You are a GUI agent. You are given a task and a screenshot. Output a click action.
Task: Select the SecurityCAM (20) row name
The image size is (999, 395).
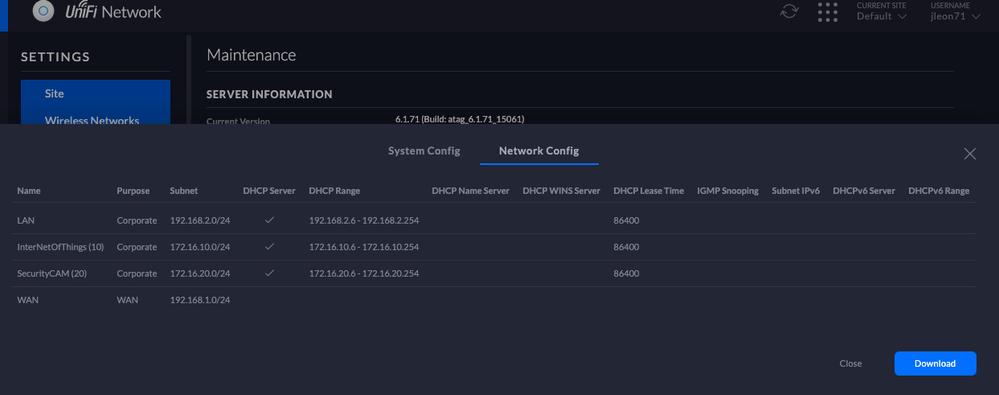pyautogui.click(x=52, y=273)
